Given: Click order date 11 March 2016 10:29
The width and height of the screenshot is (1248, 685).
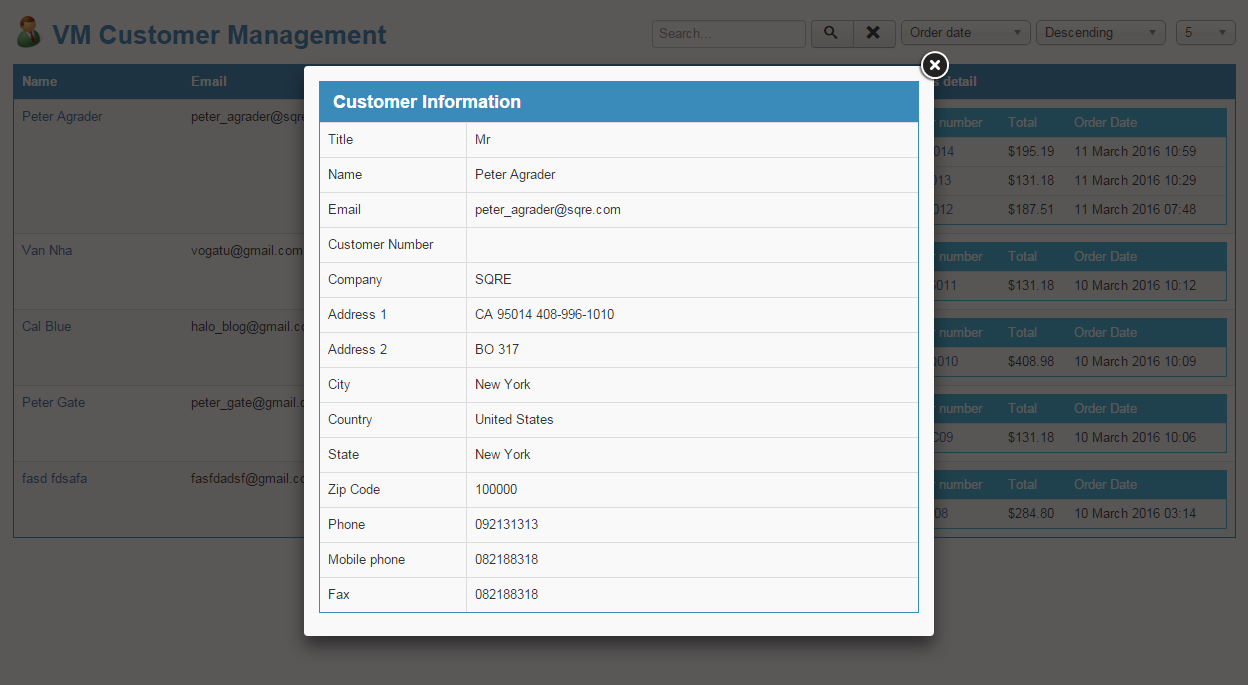Looking at the screenshot, I should pos(1135,180).
